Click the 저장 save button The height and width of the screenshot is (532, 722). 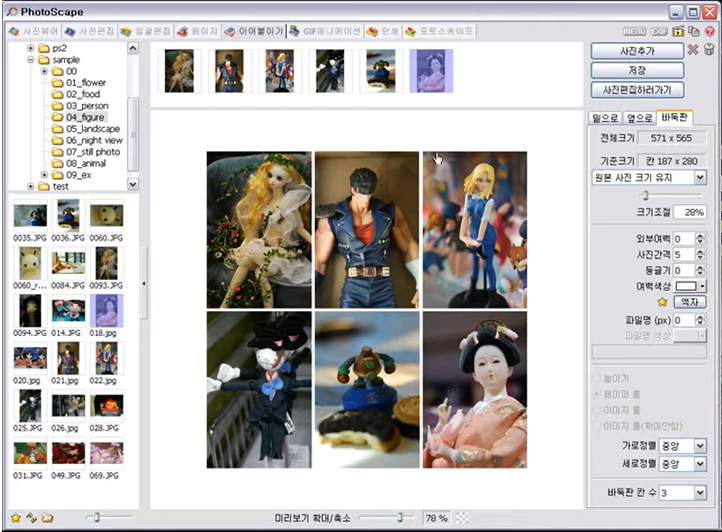pos(637,70)
